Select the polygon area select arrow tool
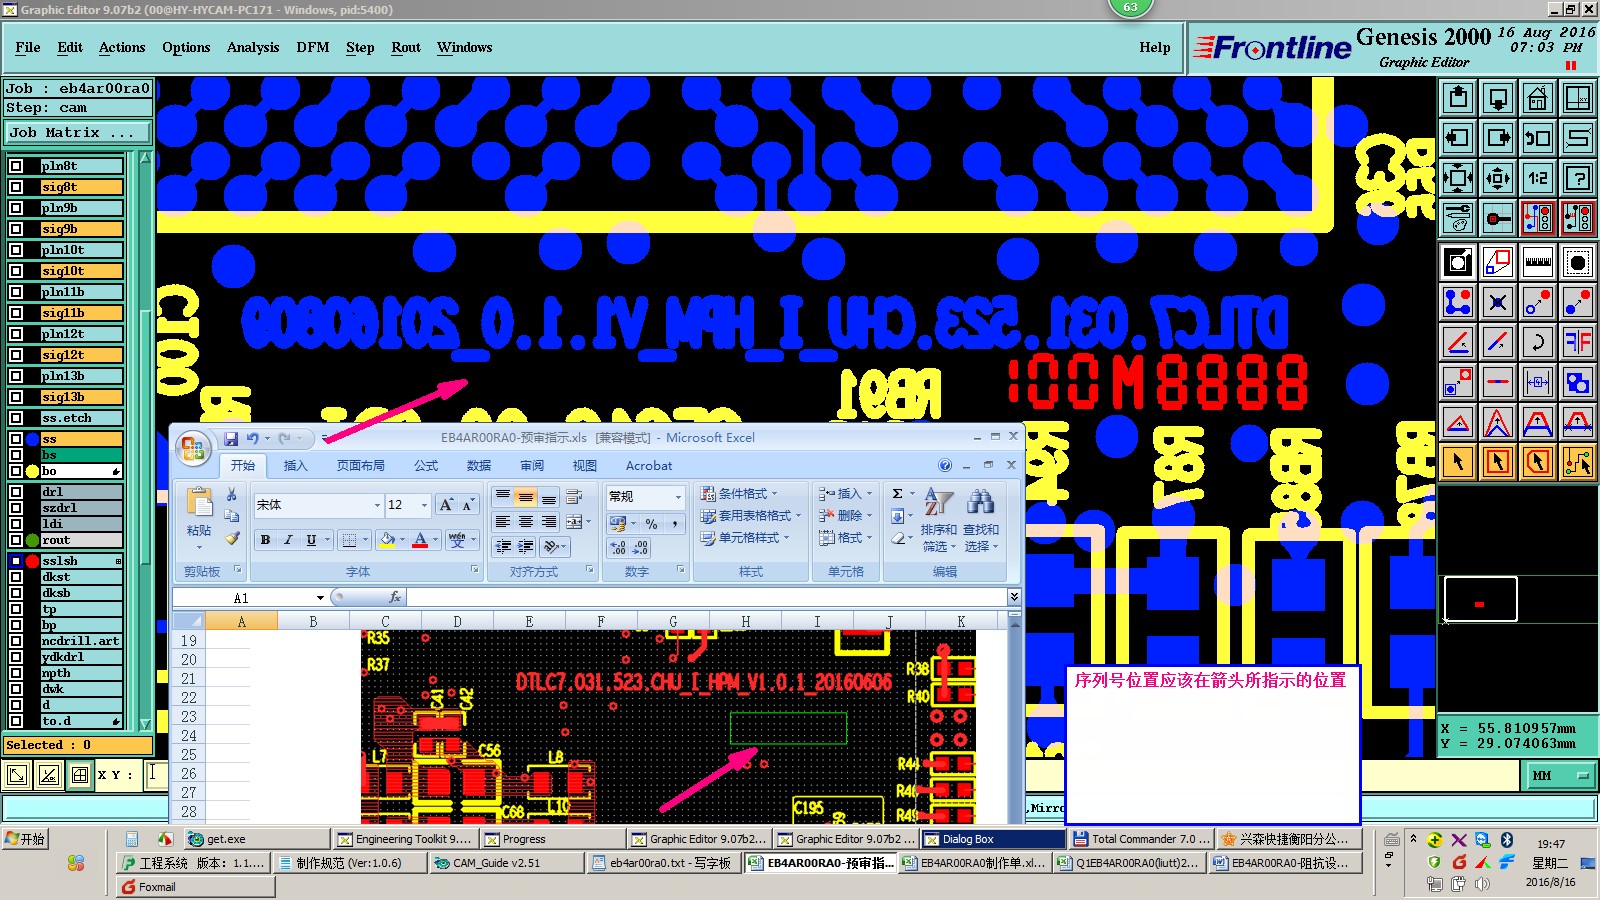 (x=1538, y=462)
